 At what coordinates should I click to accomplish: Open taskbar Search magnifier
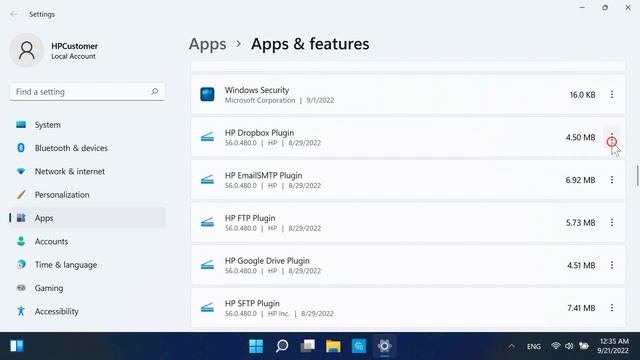282,346
